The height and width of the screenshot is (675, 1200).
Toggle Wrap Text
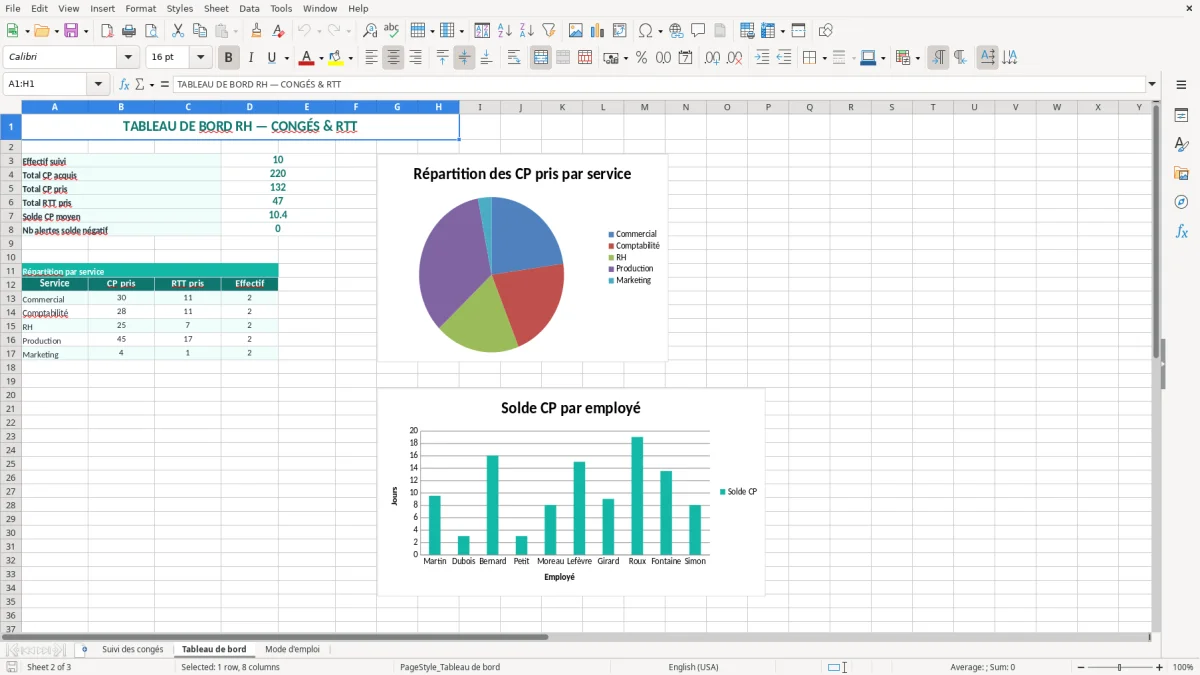coord(514,58)
